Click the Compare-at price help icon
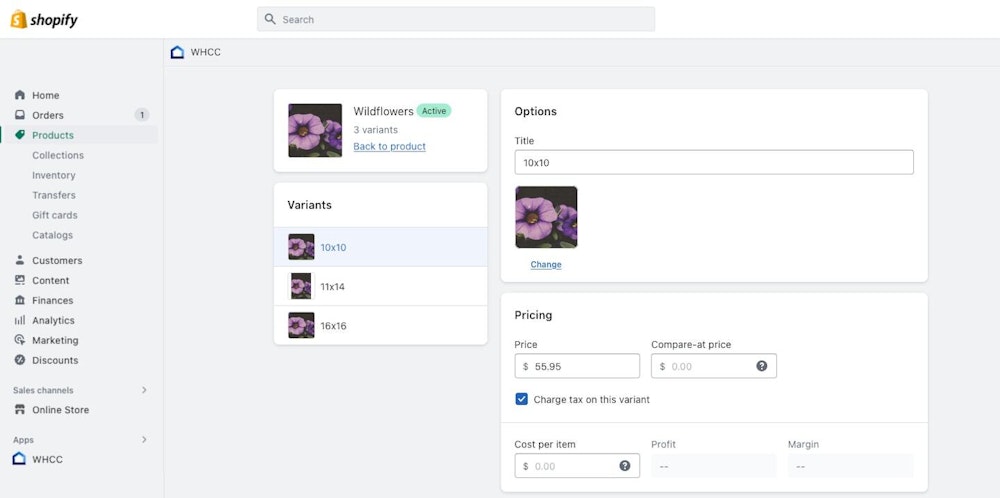Viewport: 1000px width, 498px height. 762,366
